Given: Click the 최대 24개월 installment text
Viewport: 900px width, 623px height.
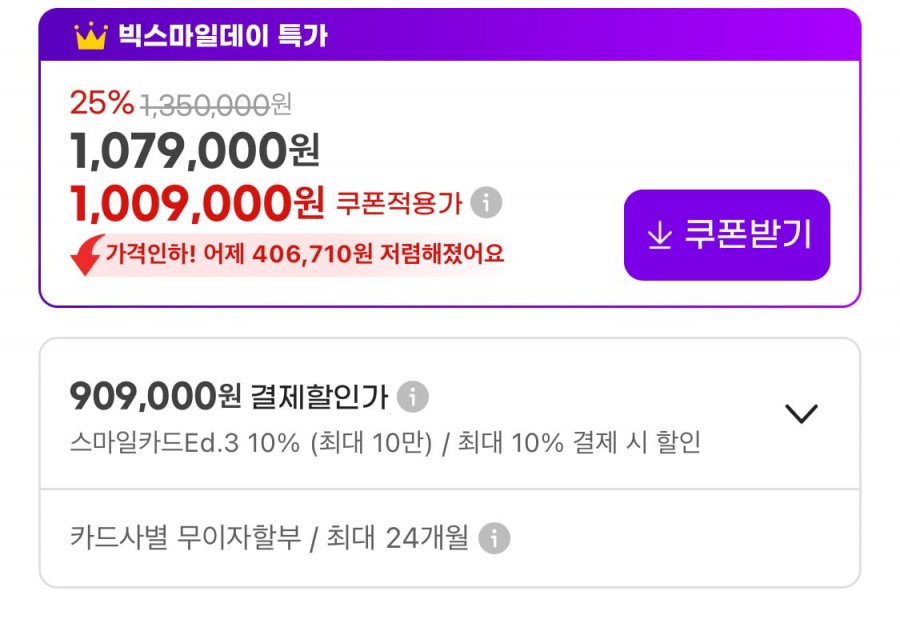Looking at the screenshot, I should pos(398,538).
